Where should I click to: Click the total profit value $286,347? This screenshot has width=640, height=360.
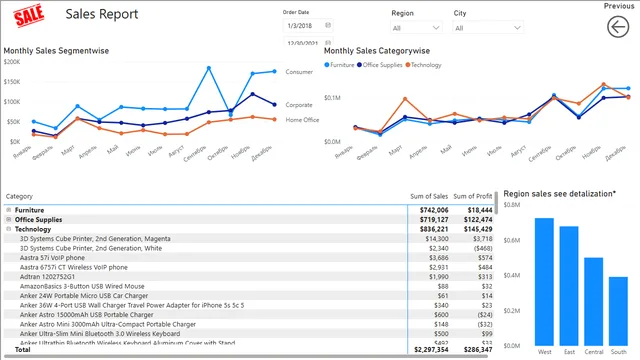point(478,349)
